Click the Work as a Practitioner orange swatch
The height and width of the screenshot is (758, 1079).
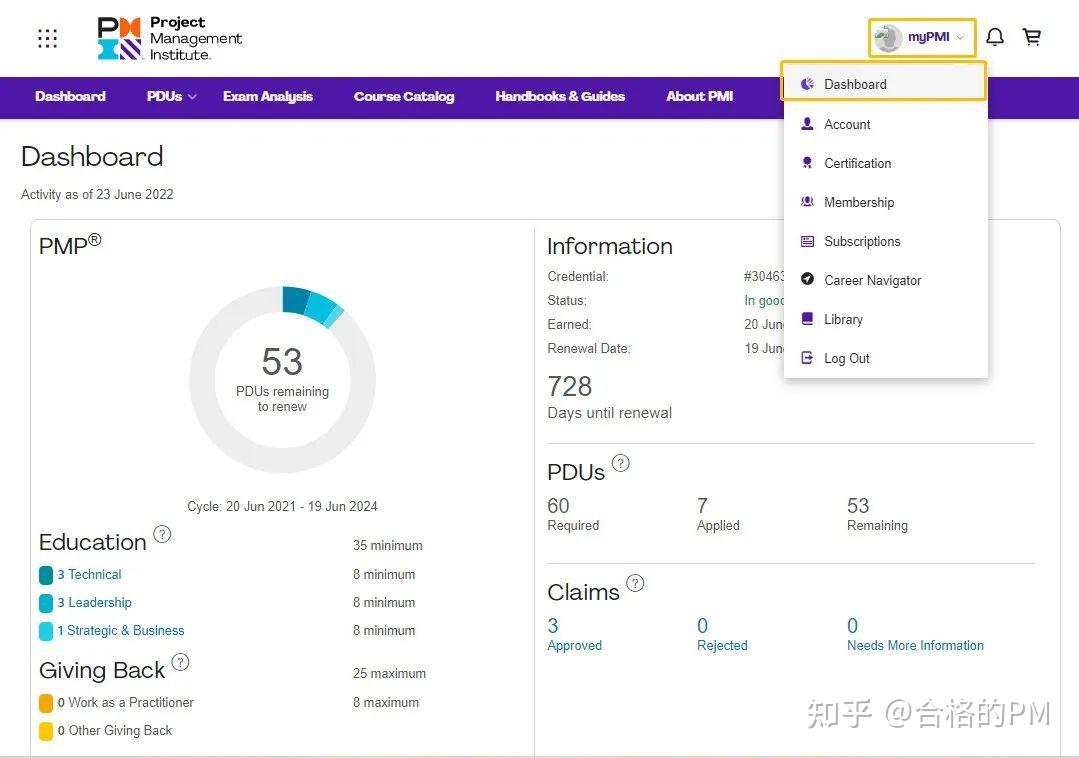pyautogui.click(x=46, y=704)
